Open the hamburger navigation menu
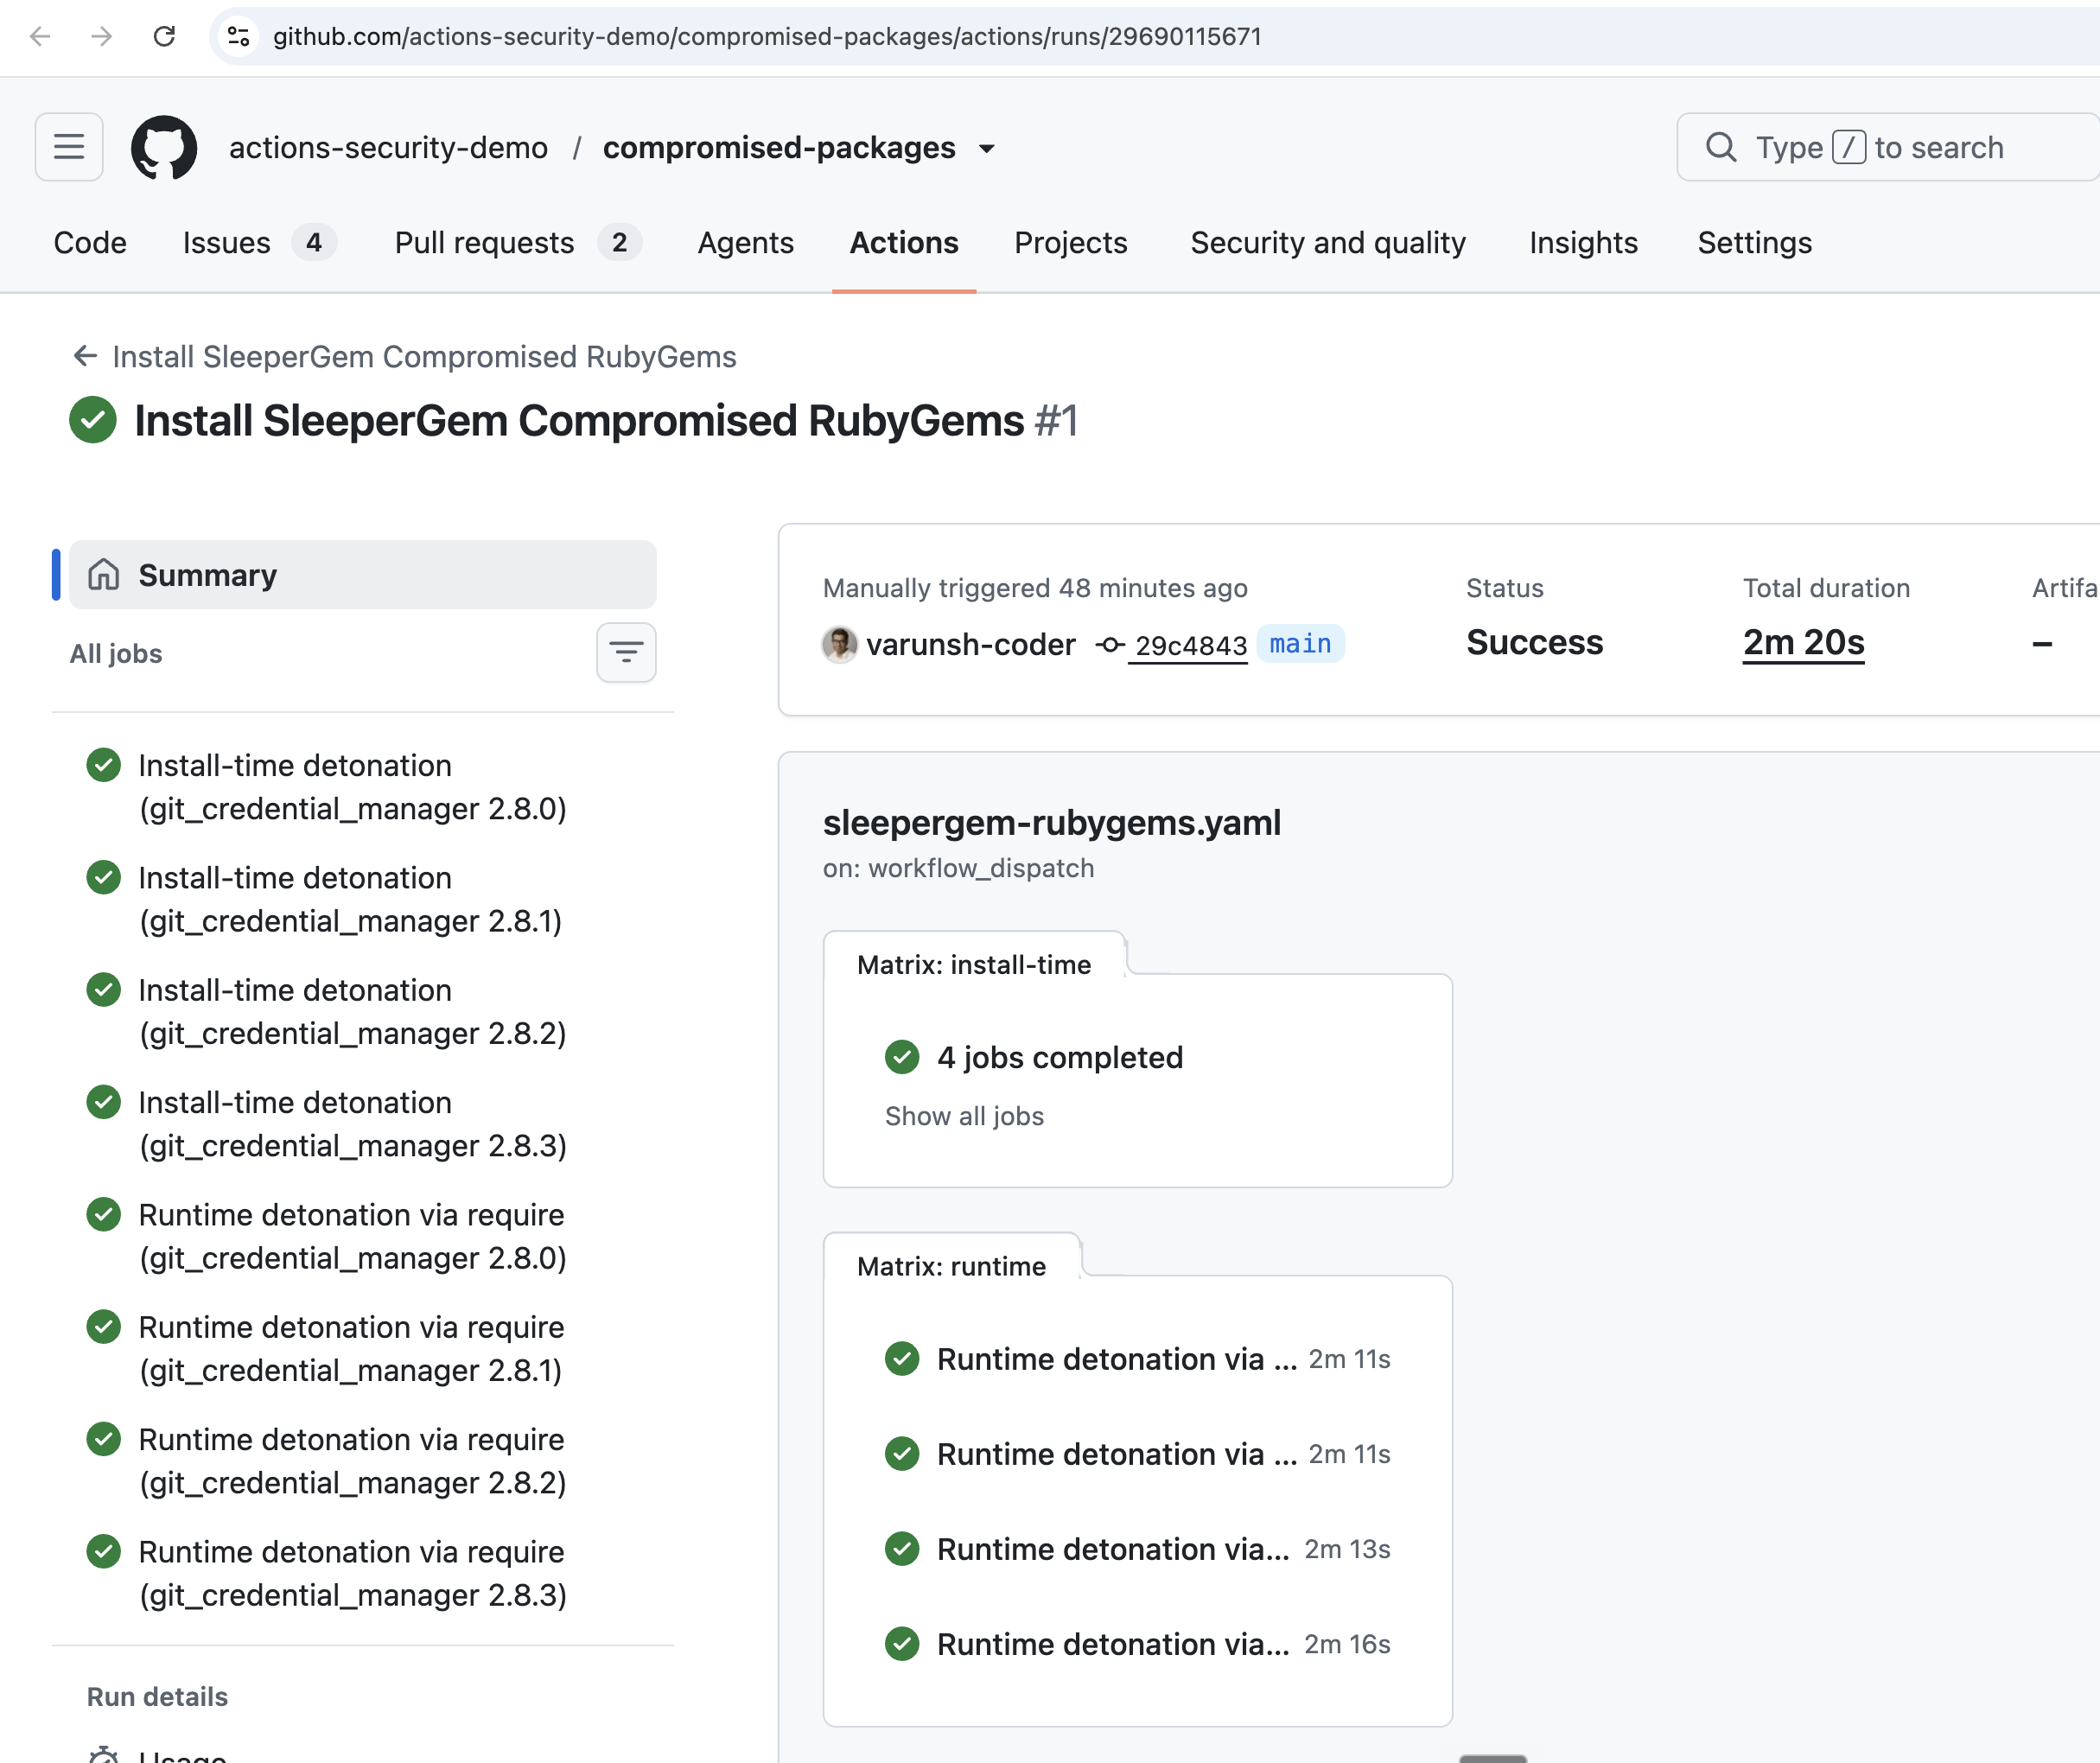This screenshot has width=2100, height=1763. coord(69,147)
